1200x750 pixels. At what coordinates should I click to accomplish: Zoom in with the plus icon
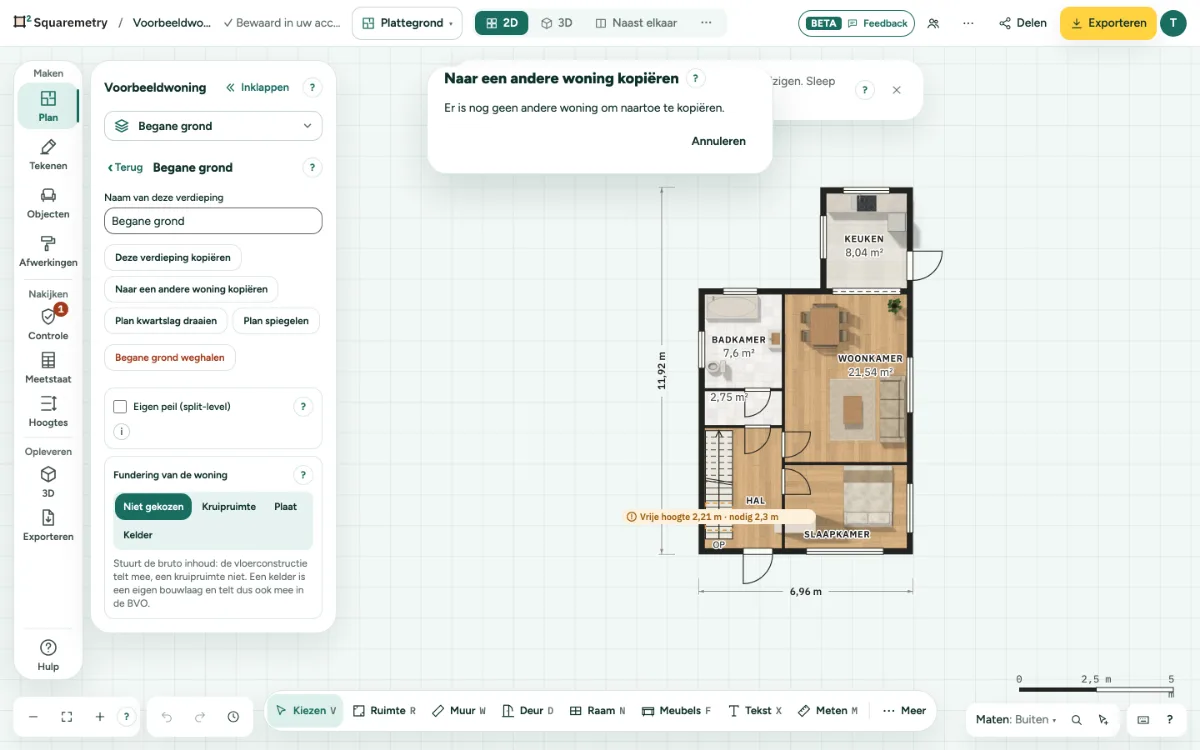pyautogui.click(x=100, y=717)
